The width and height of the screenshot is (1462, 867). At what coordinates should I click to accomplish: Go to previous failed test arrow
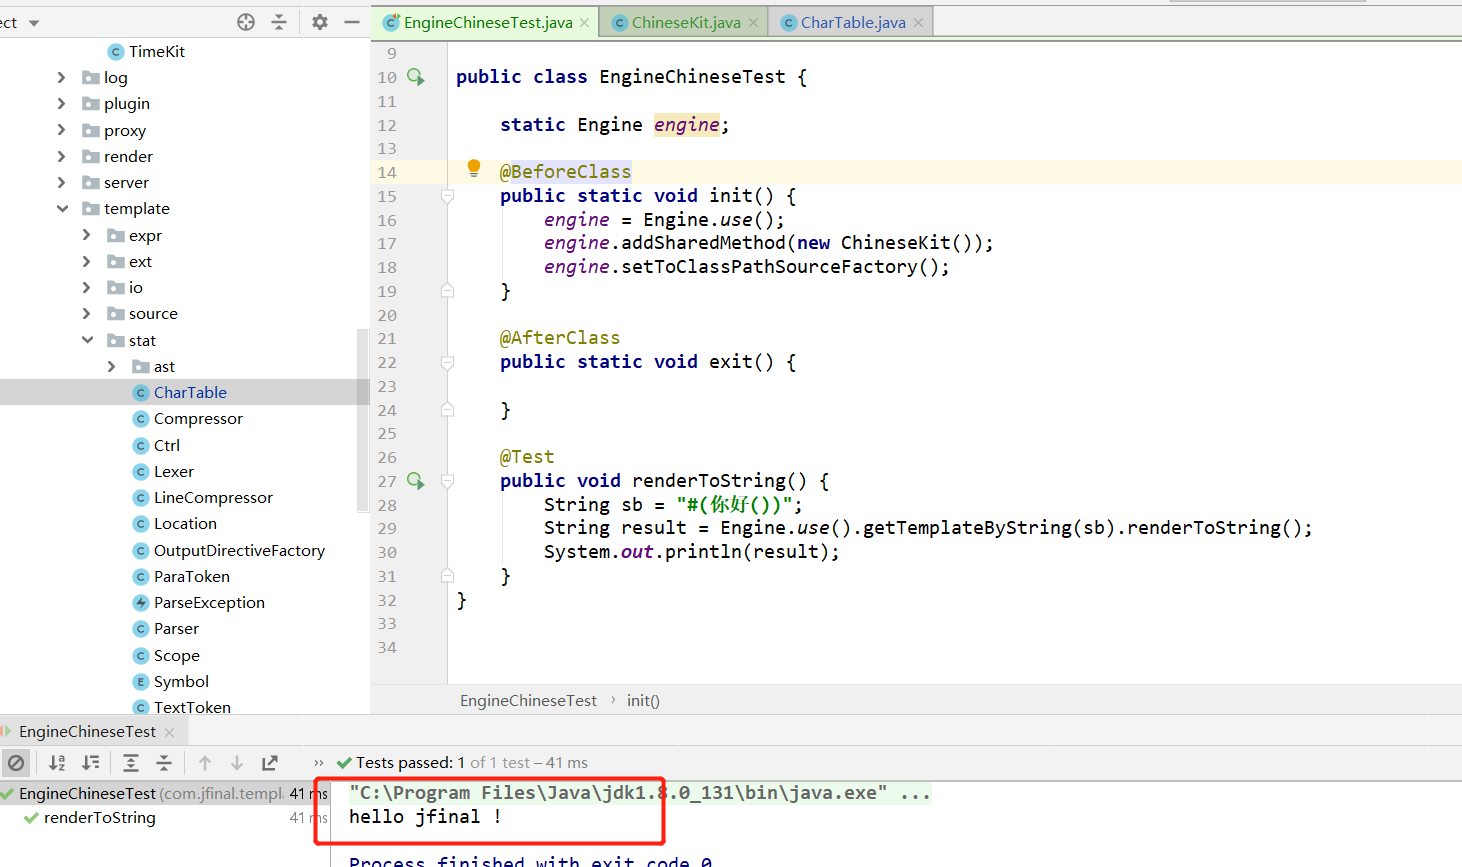coord(205,763)
